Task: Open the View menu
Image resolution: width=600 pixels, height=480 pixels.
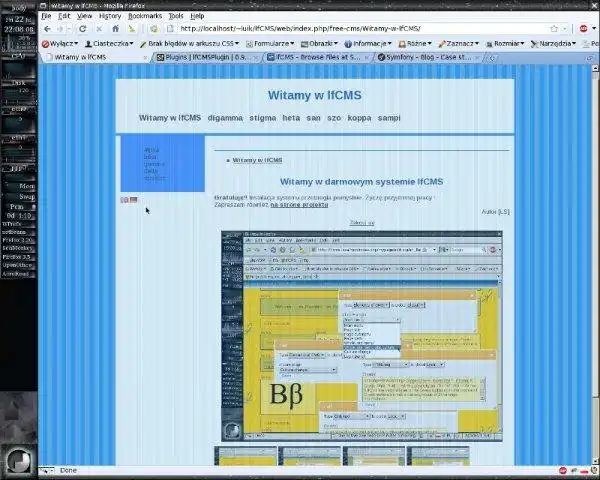Action: coord(85,16)
